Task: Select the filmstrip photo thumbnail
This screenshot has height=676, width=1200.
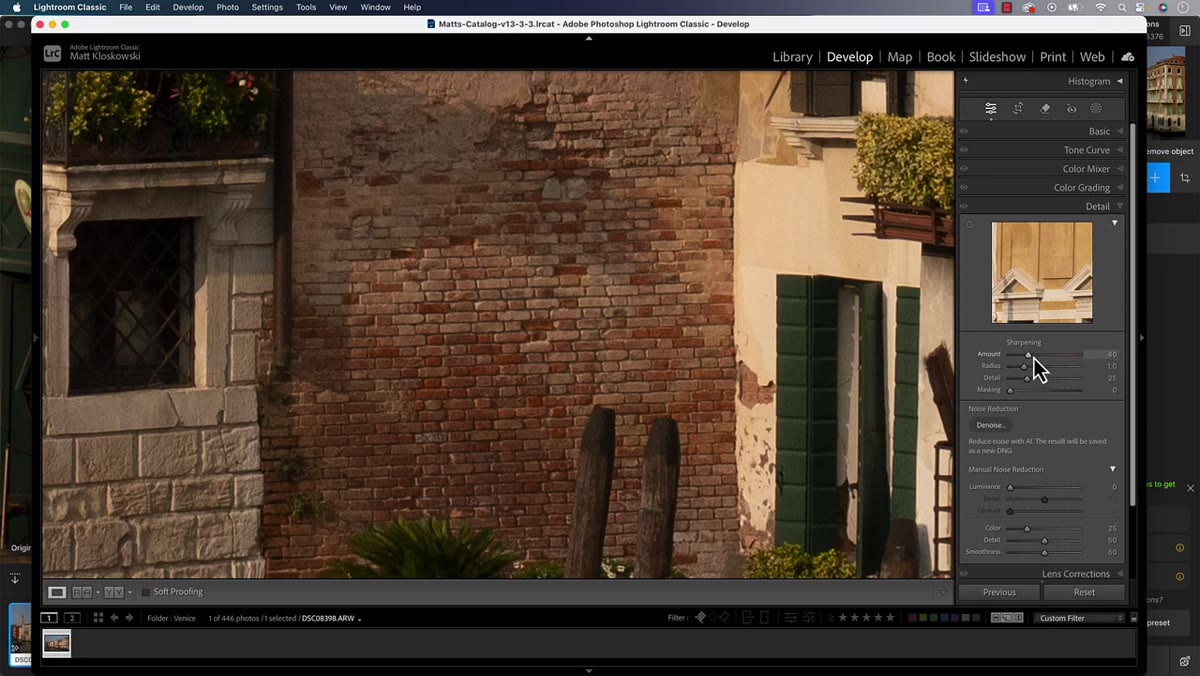Action: pos(57,643)
